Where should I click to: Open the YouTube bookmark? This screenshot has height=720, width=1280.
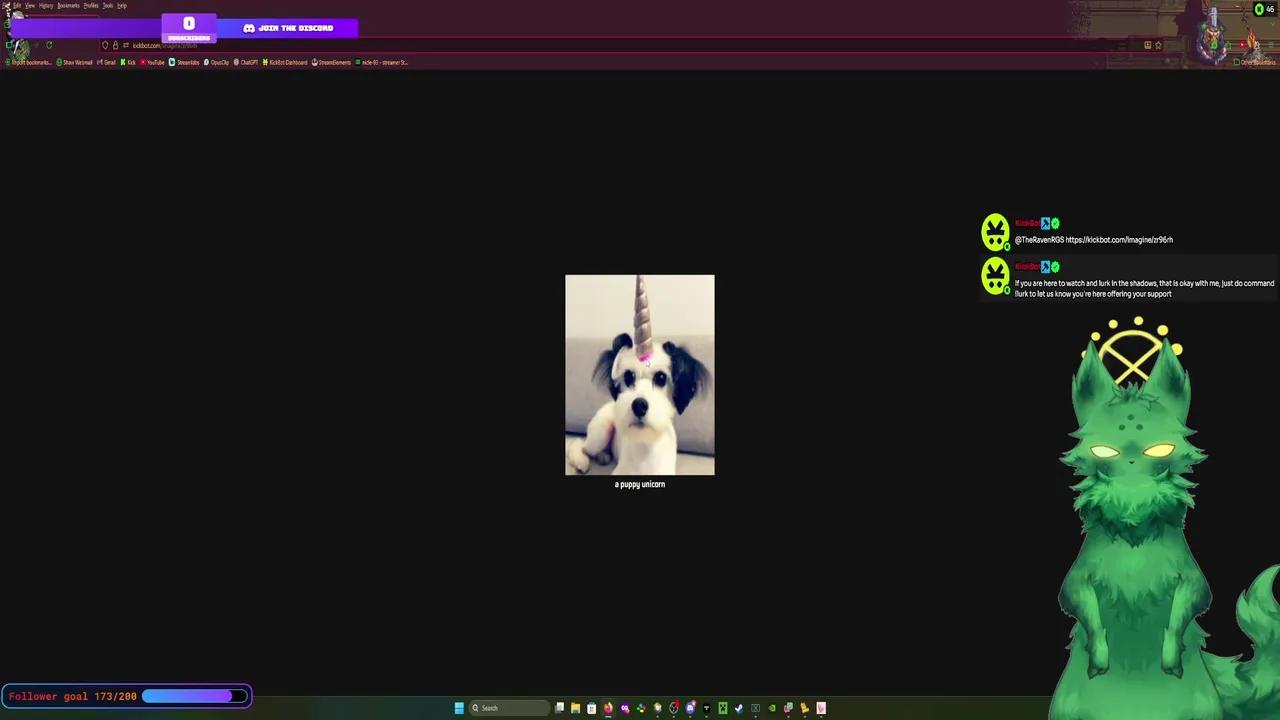[153, 62]
